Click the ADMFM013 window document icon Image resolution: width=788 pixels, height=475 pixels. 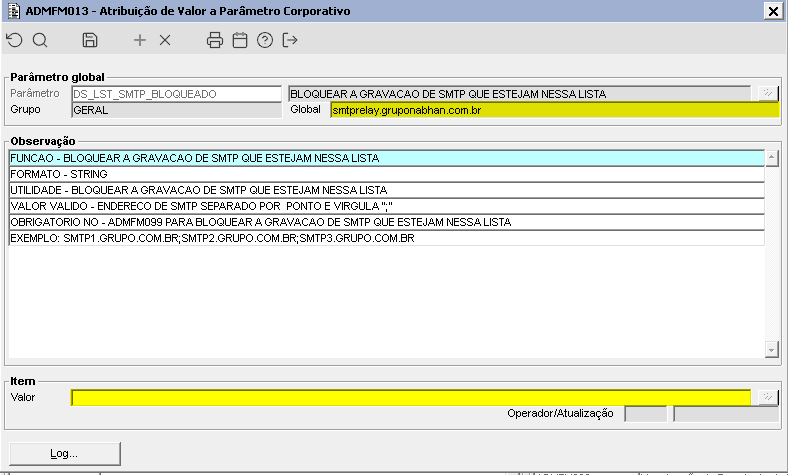point(14,11)
